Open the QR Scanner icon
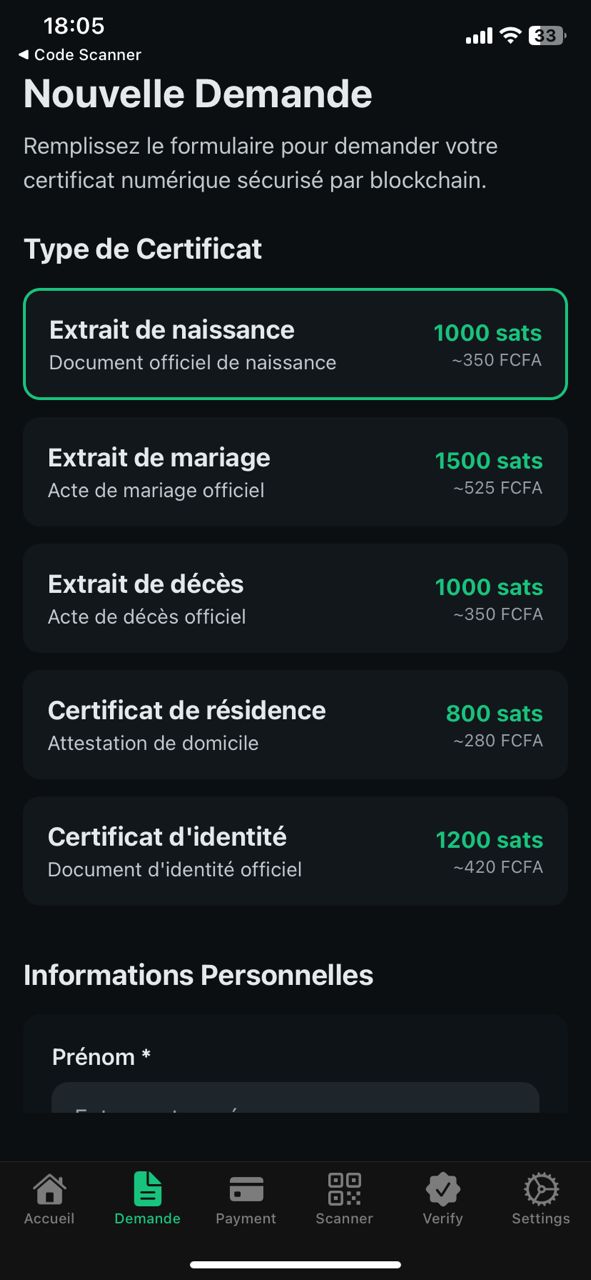 [344, 1189]
